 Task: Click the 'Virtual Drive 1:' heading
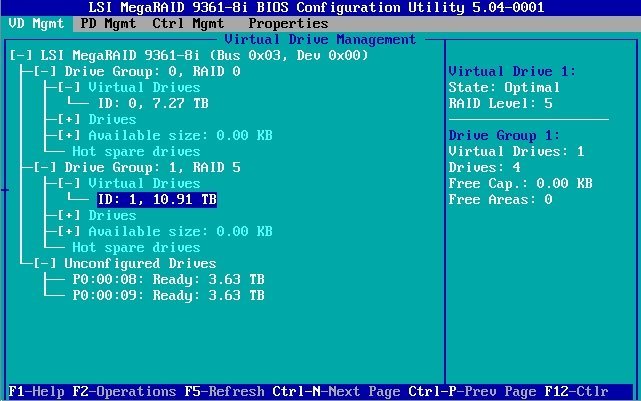(512, 72)
